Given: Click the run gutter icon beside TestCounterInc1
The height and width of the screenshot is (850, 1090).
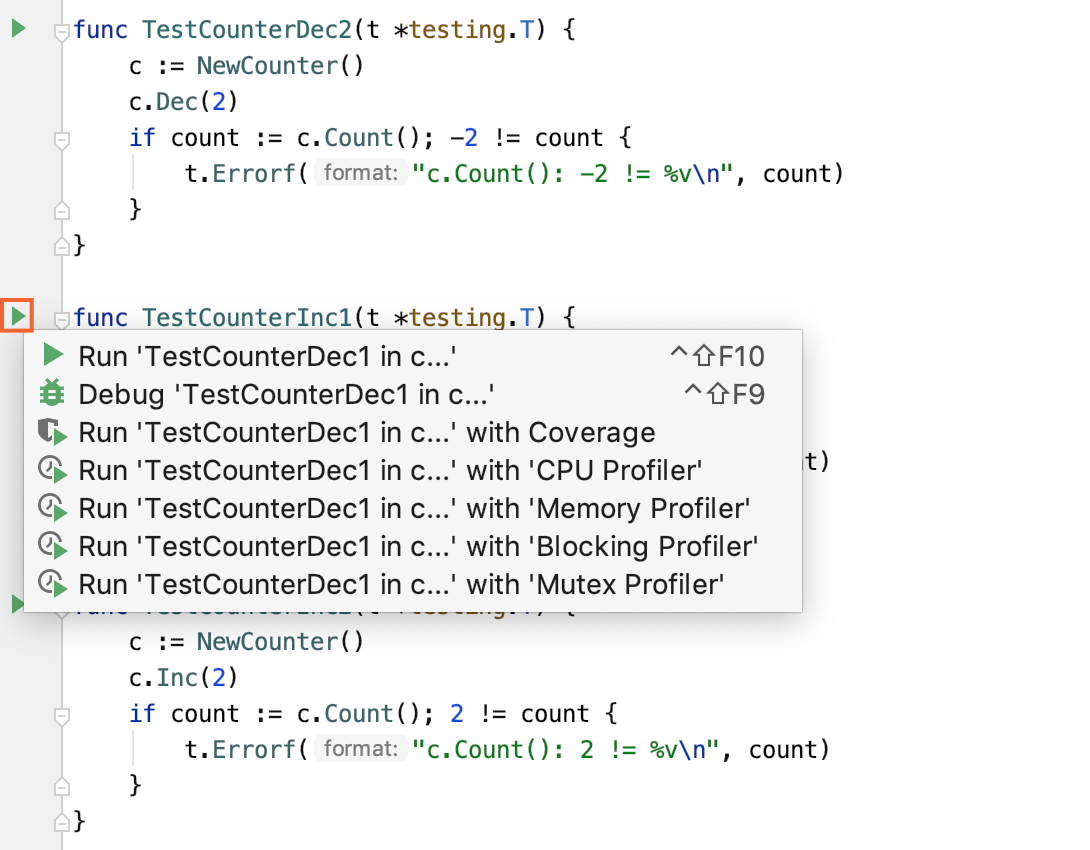Looking at the screenshot, I should click(x=17, y=316).
